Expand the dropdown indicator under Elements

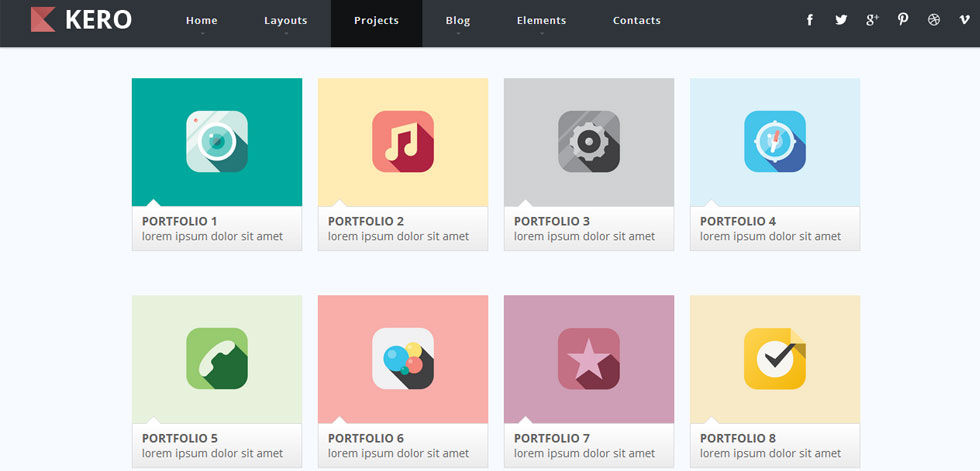[541, 33]
